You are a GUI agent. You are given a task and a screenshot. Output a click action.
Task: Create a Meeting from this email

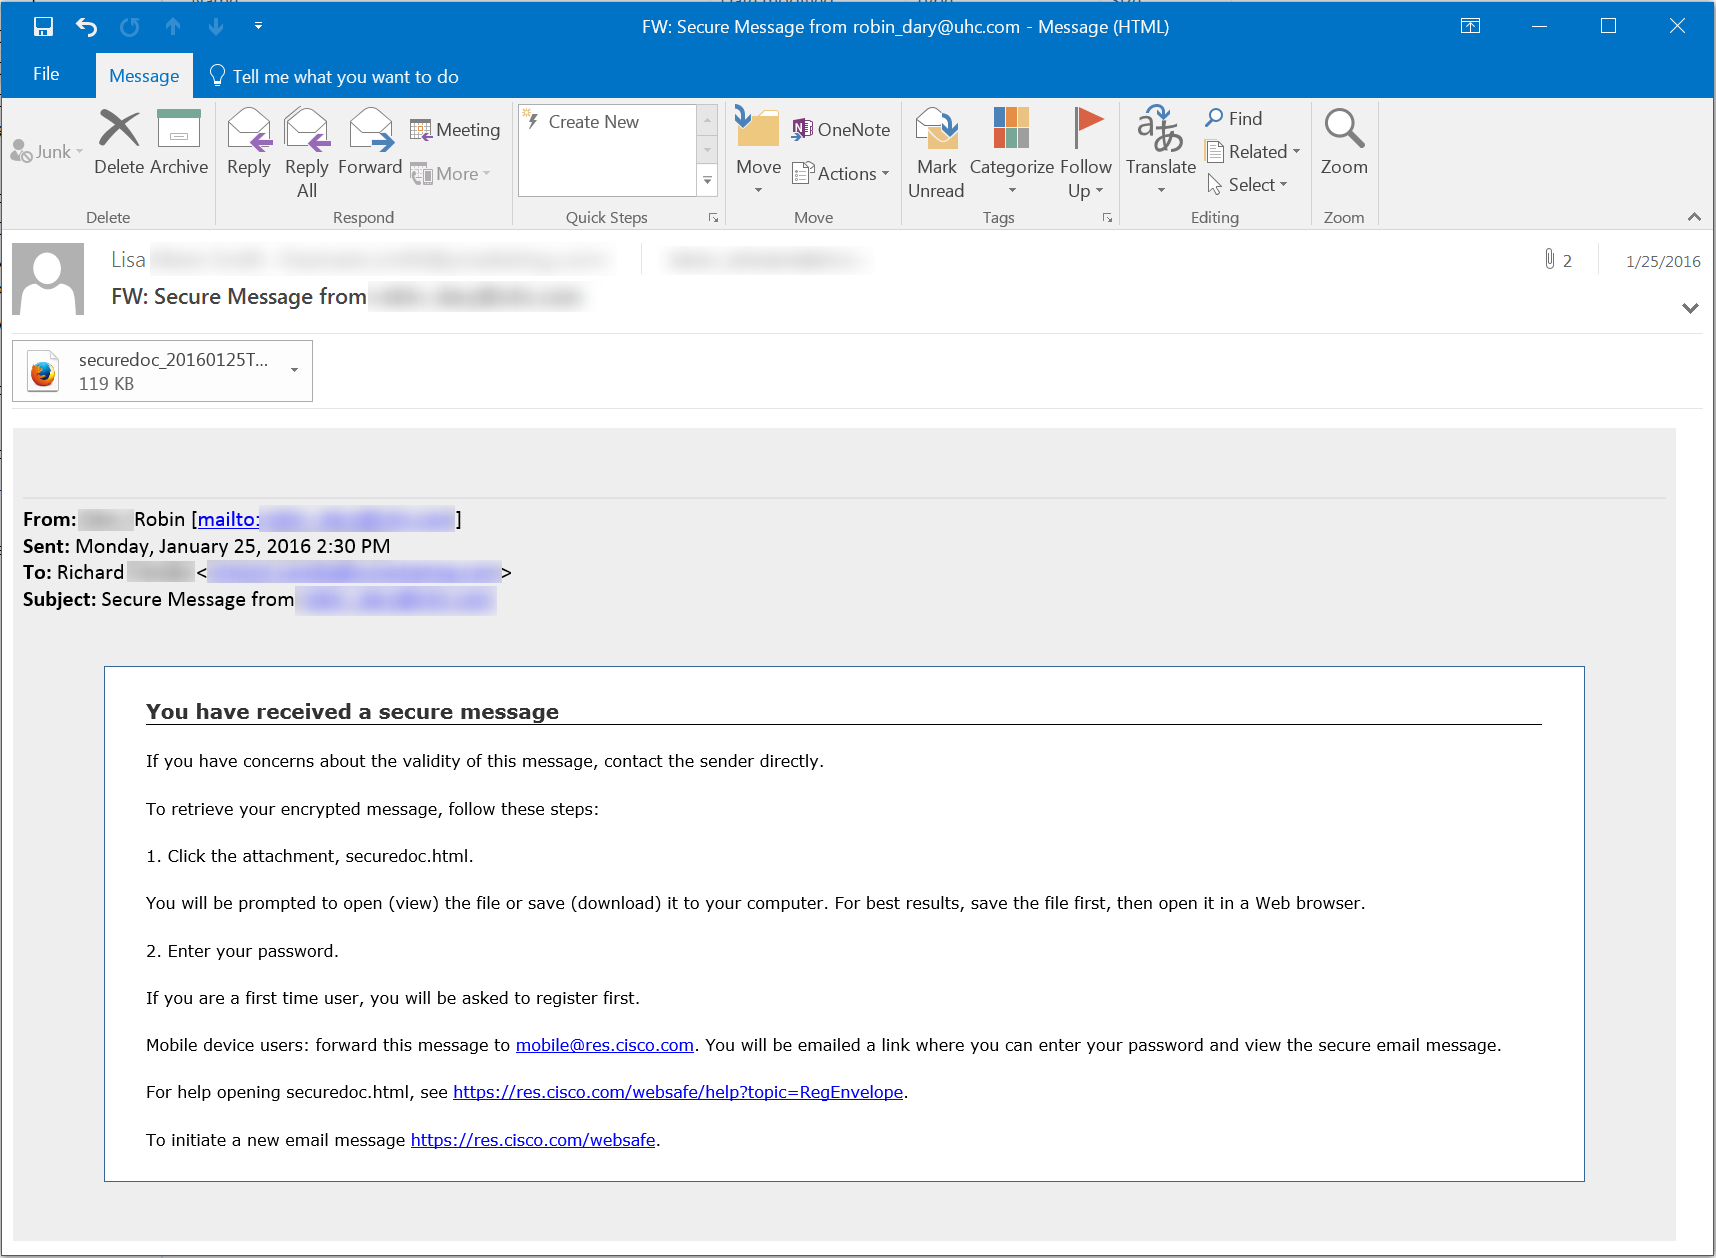[455, 129]
